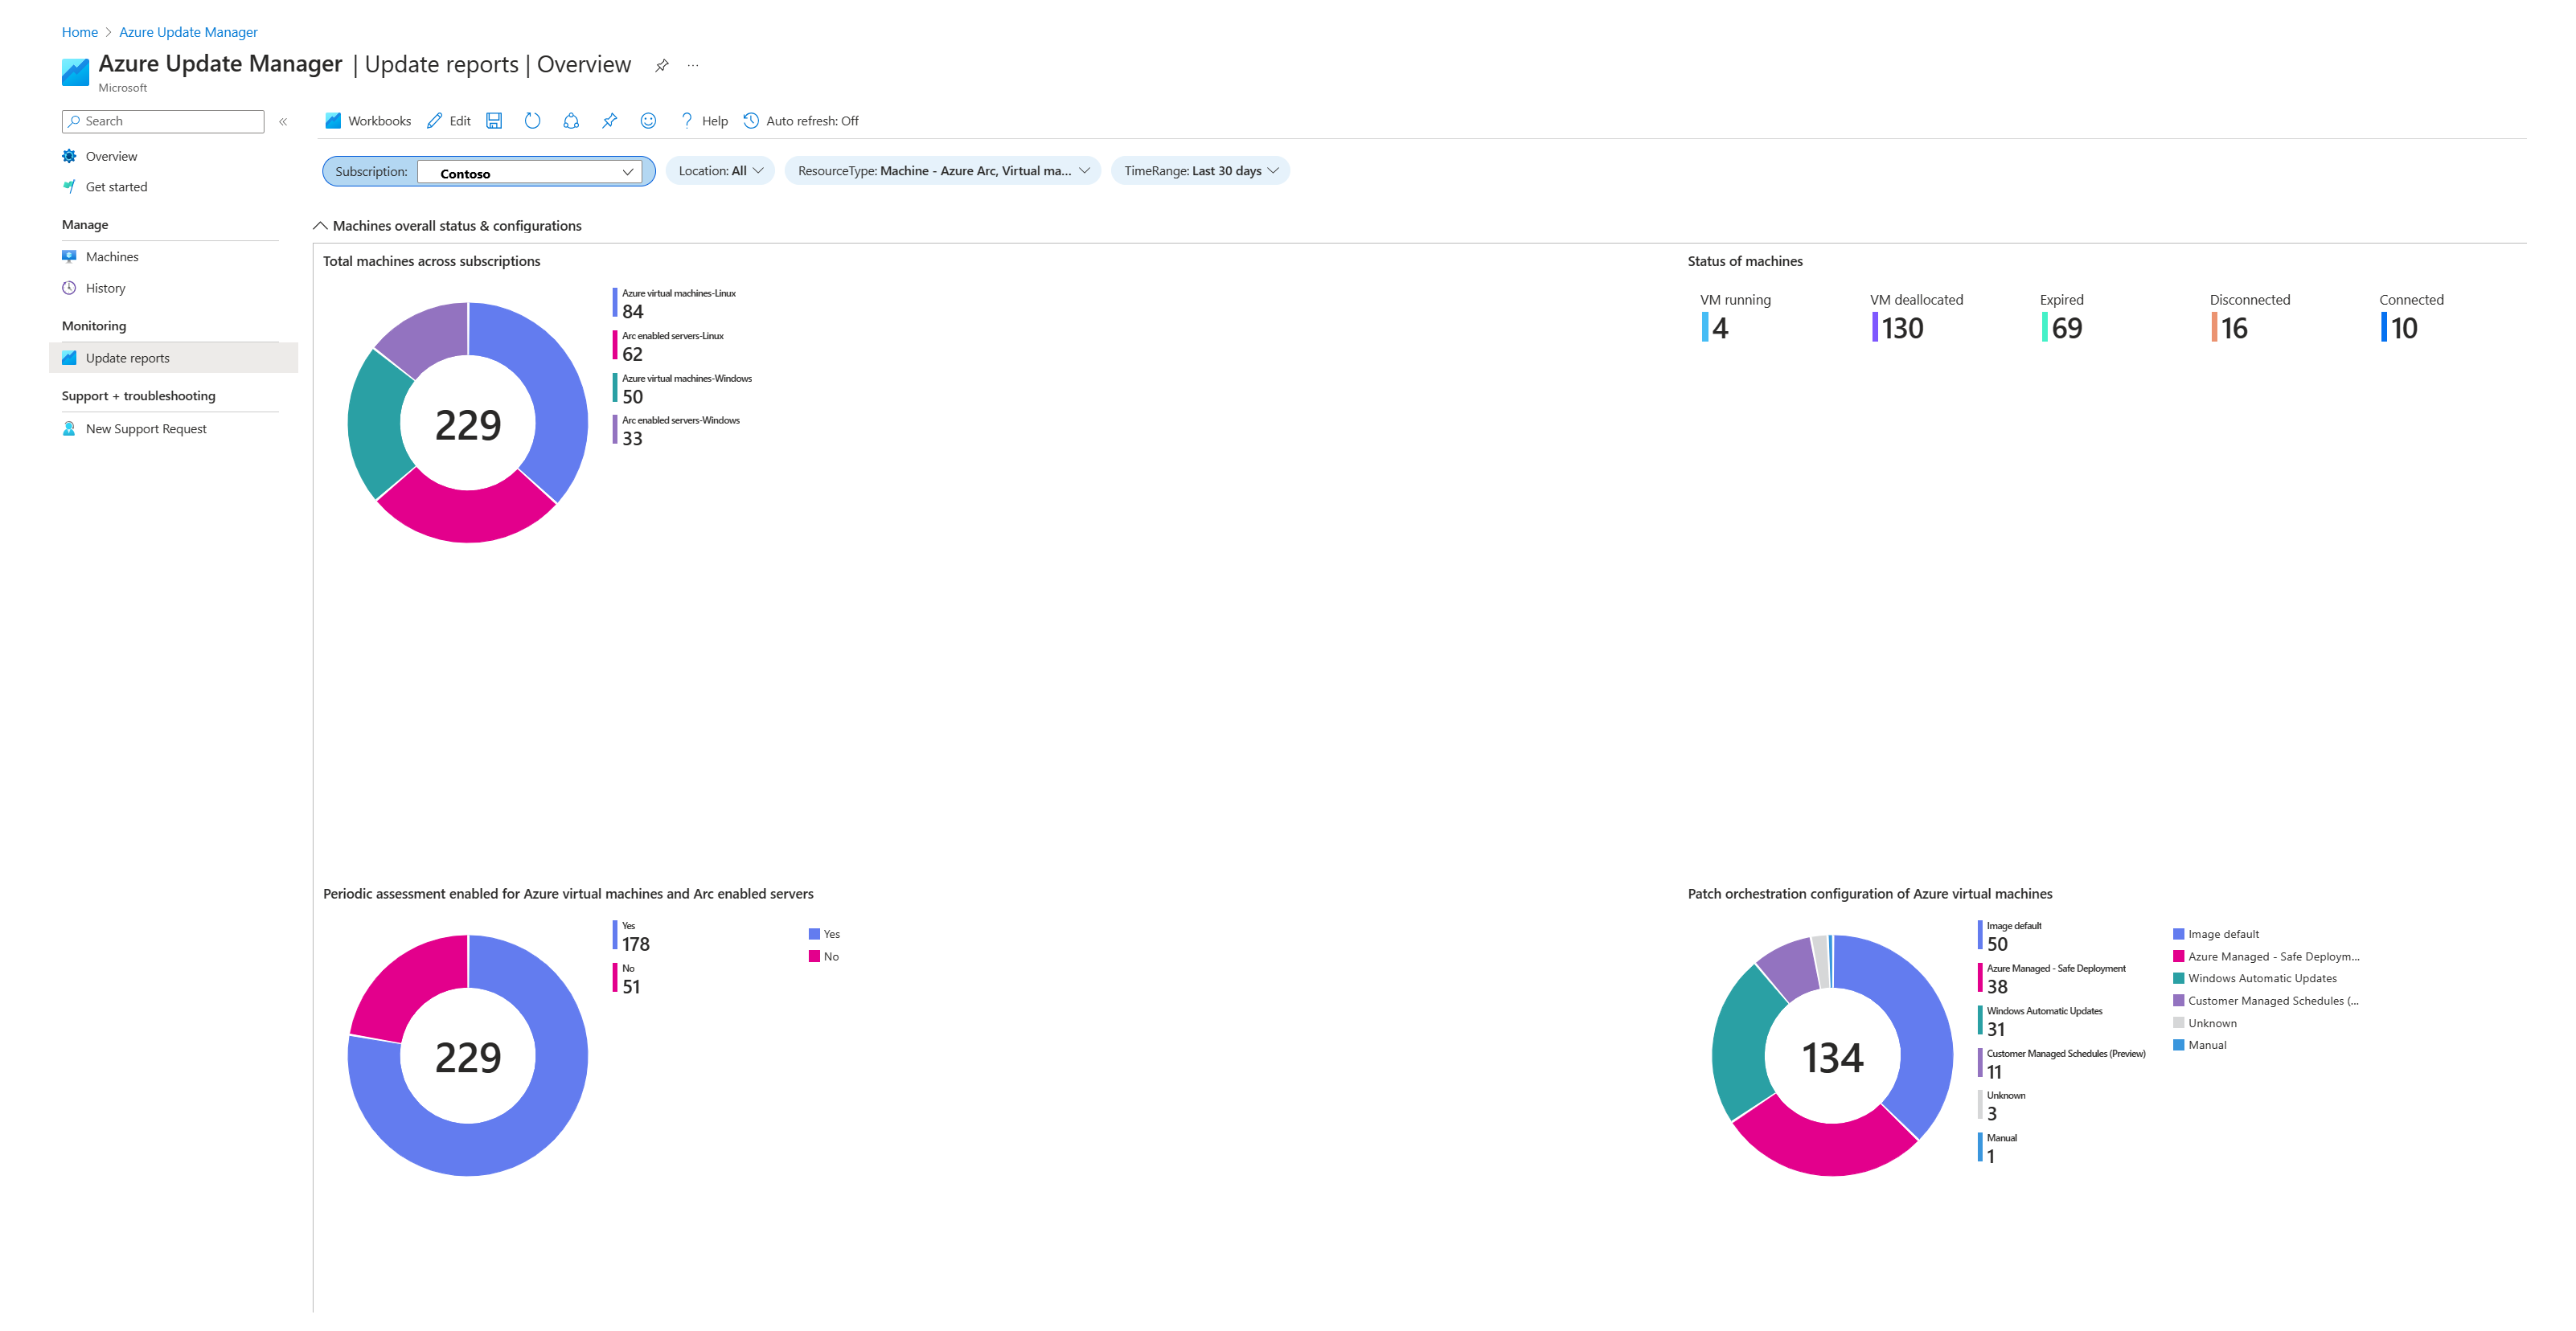The width and height of the screenshot is (2576, 1331).
Task: Toggle Auto refresh Off setting
Action: click(x=806, y=121)
